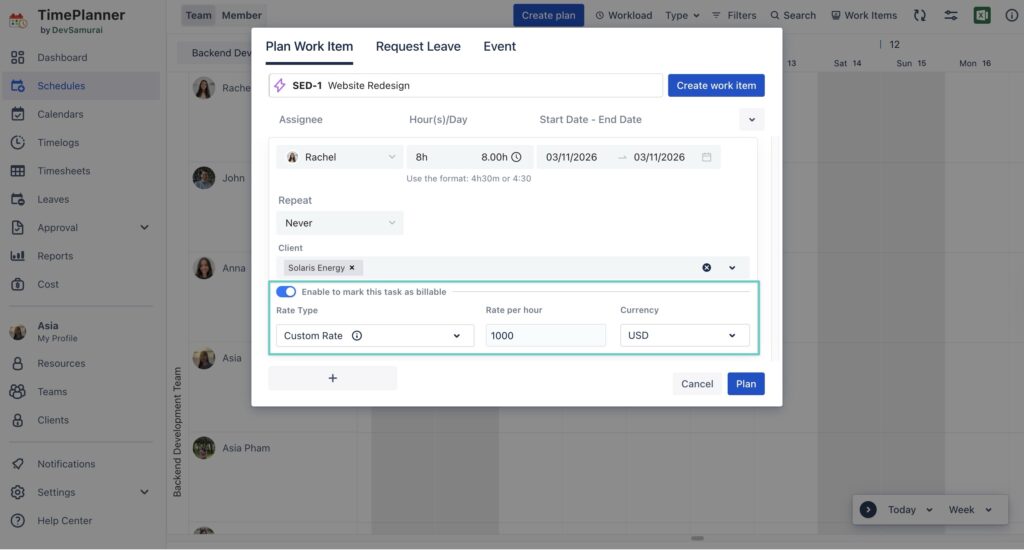Viewport: 1024px width, 550px height.
Task: Open the Type filter dropdown
Action: tap(682, 15)
